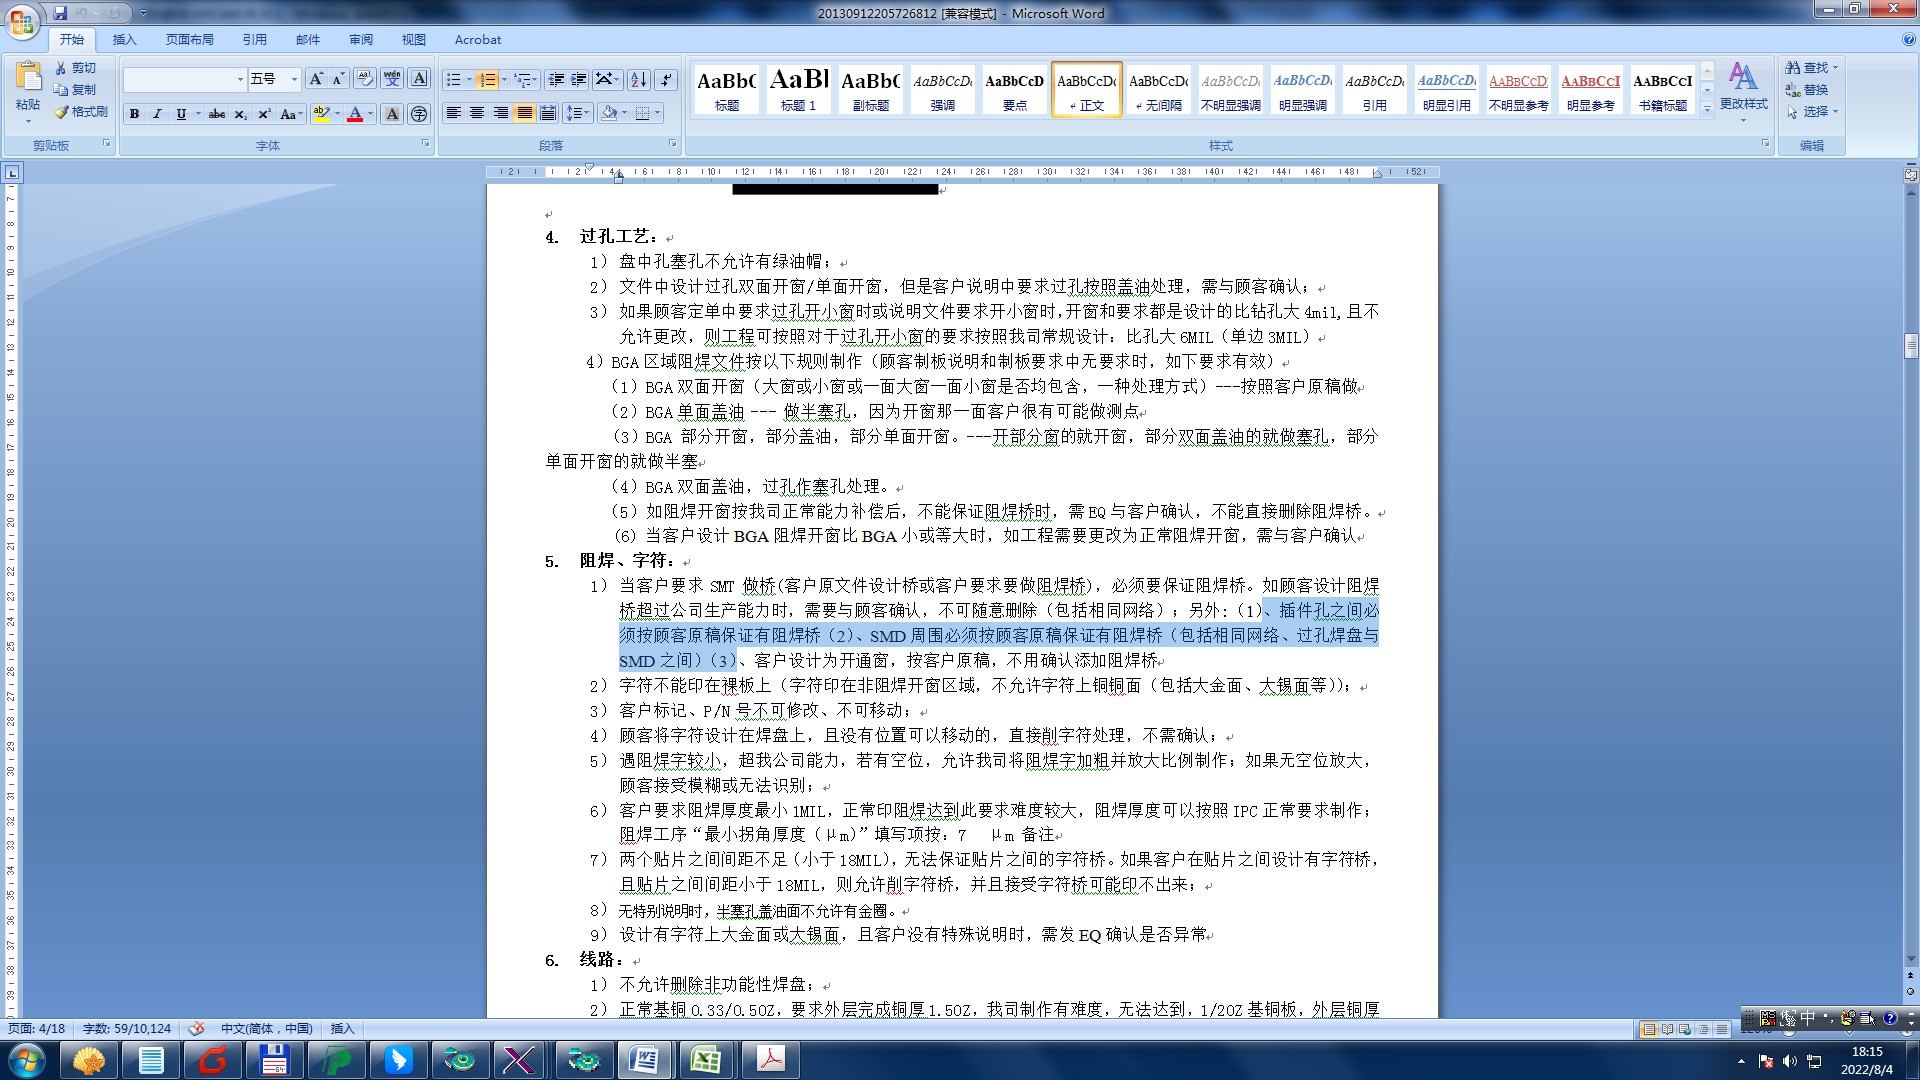Open the Office button menu

pyautogui.click(x=22, y=22)
